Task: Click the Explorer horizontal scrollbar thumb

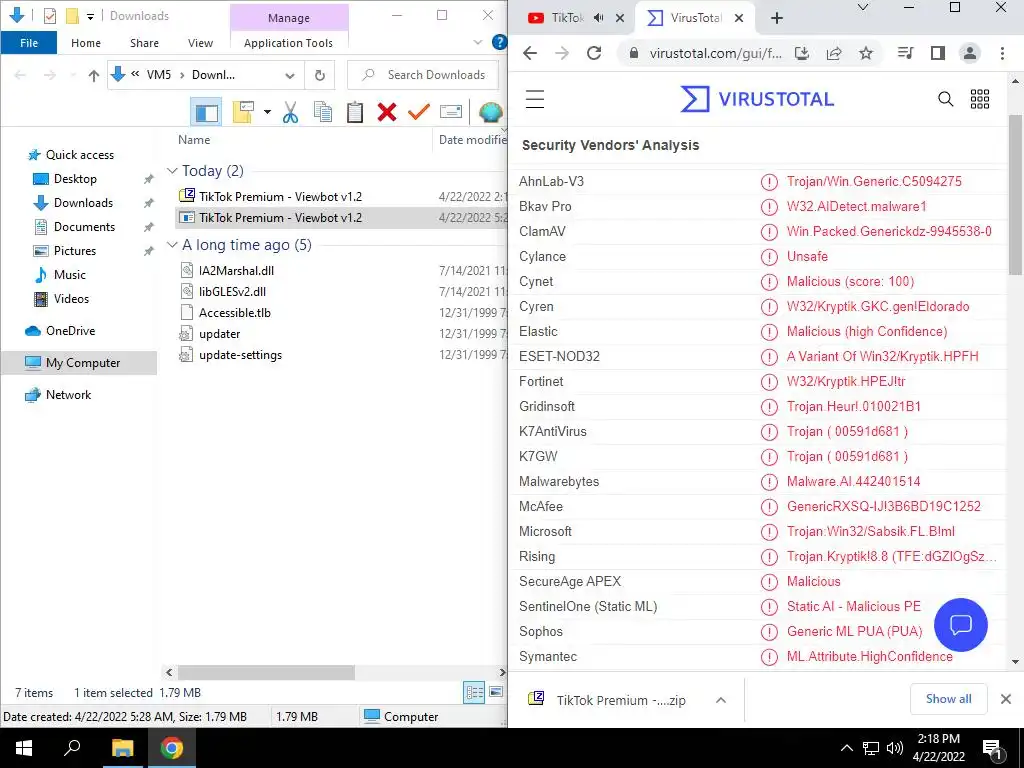Action: point(266,672)
